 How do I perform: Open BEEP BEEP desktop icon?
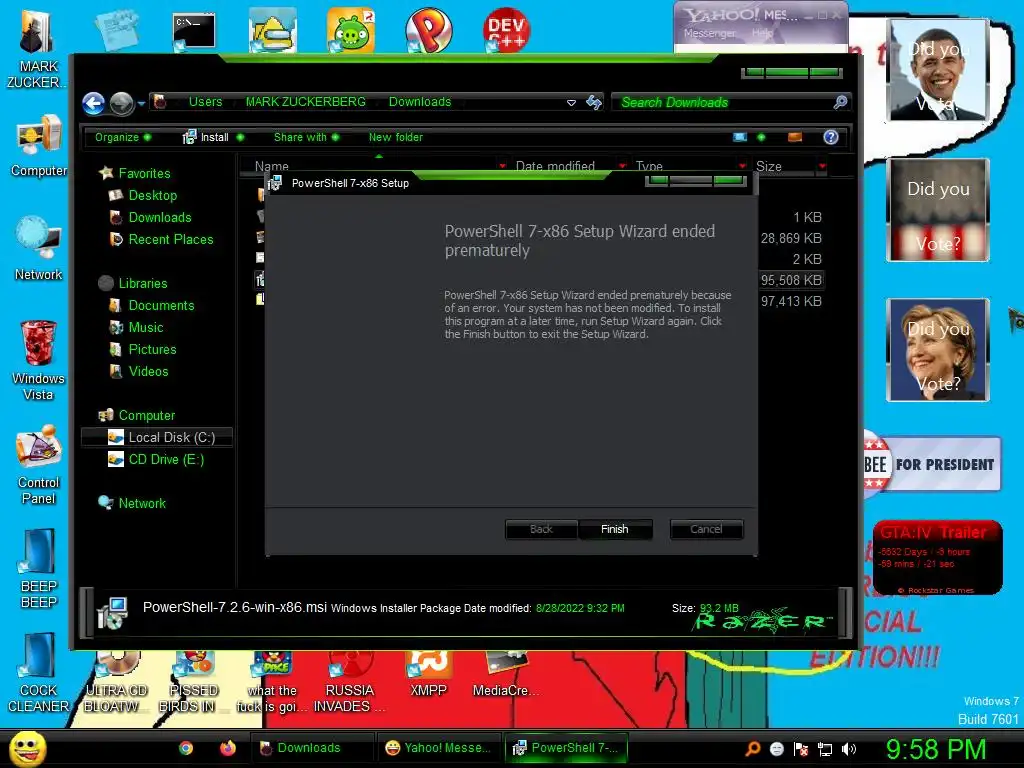pos(39,568)
